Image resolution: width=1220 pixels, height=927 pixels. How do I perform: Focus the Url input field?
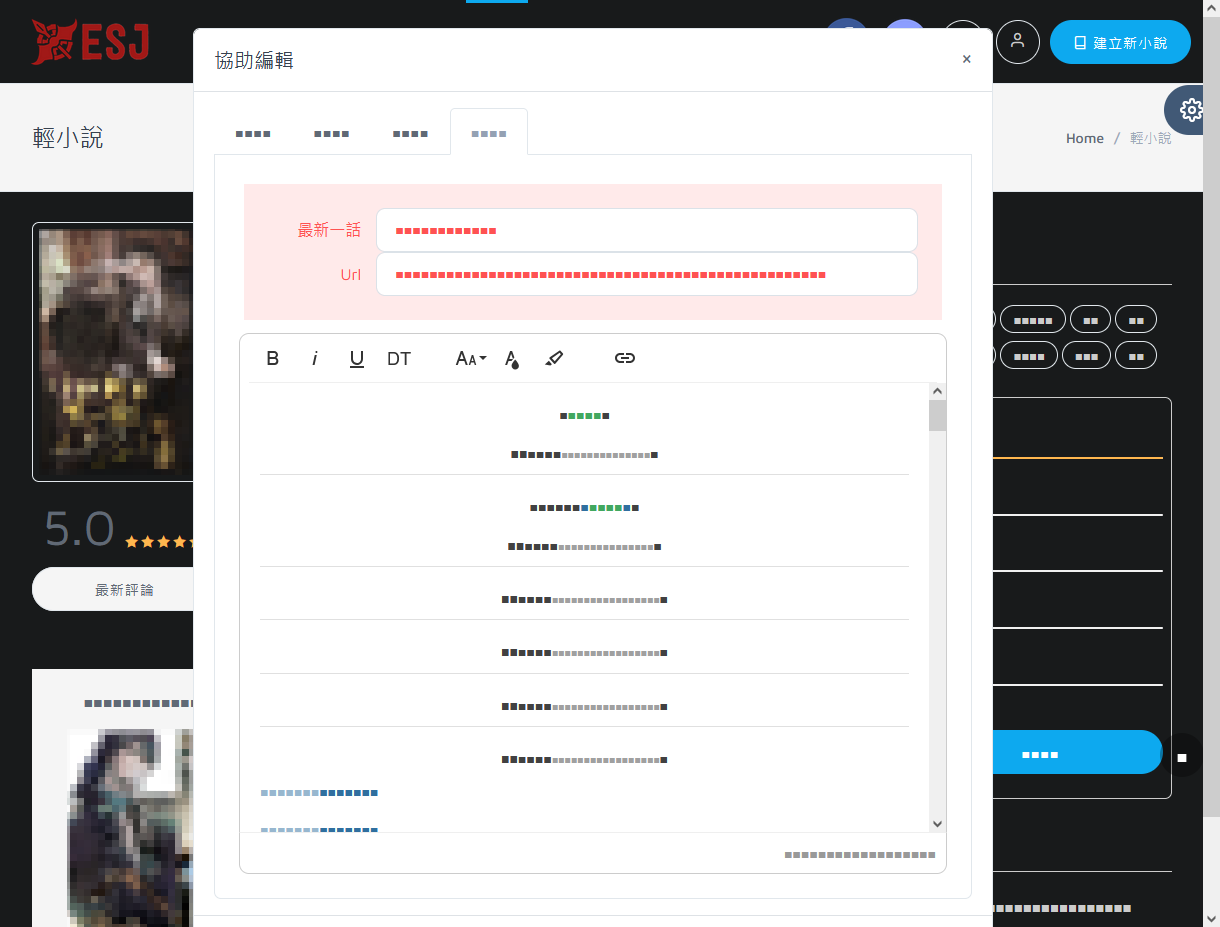(x=646, y=274)
